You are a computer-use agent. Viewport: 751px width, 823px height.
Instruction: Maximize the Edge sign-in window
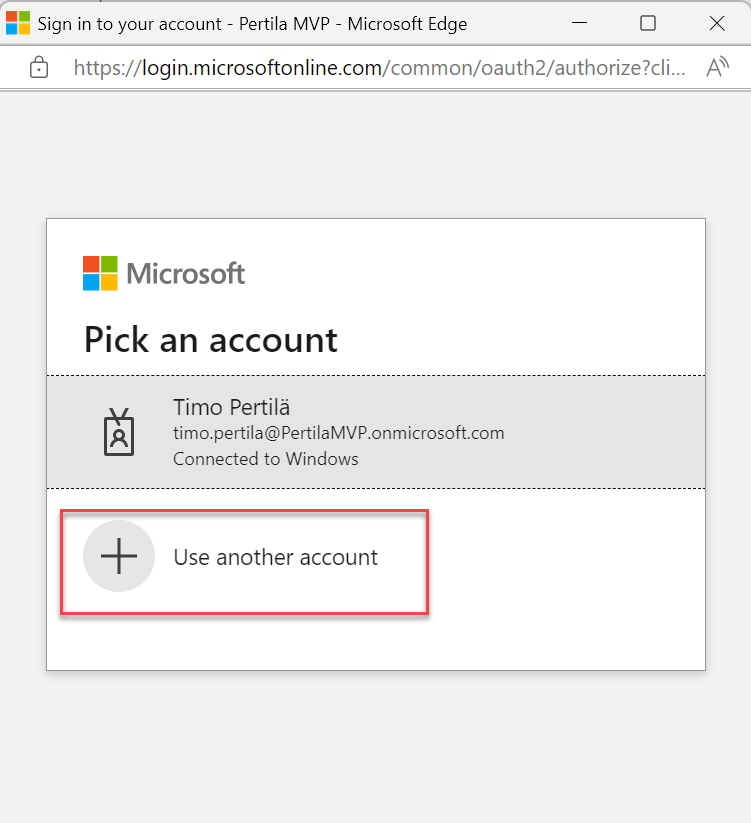[647, 23]
